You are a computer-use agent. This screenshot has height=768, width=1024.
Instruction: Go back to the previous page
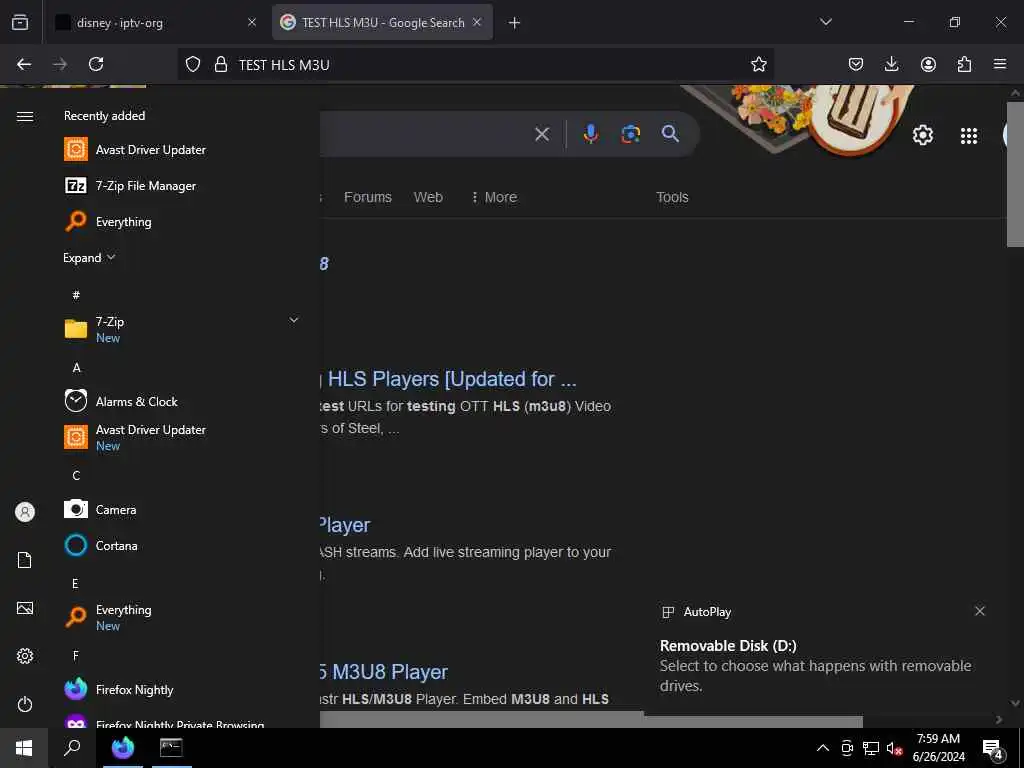coord(24,64)
